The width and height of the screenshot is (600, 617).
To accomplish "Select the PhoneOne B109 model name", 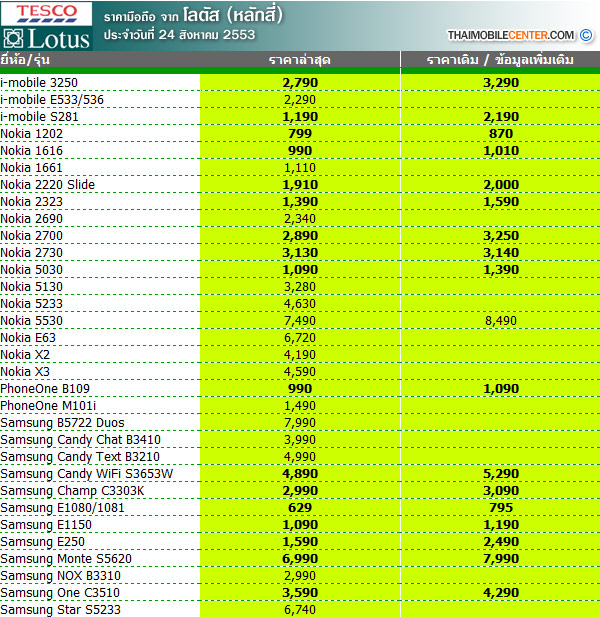I will tap(45, 388).
